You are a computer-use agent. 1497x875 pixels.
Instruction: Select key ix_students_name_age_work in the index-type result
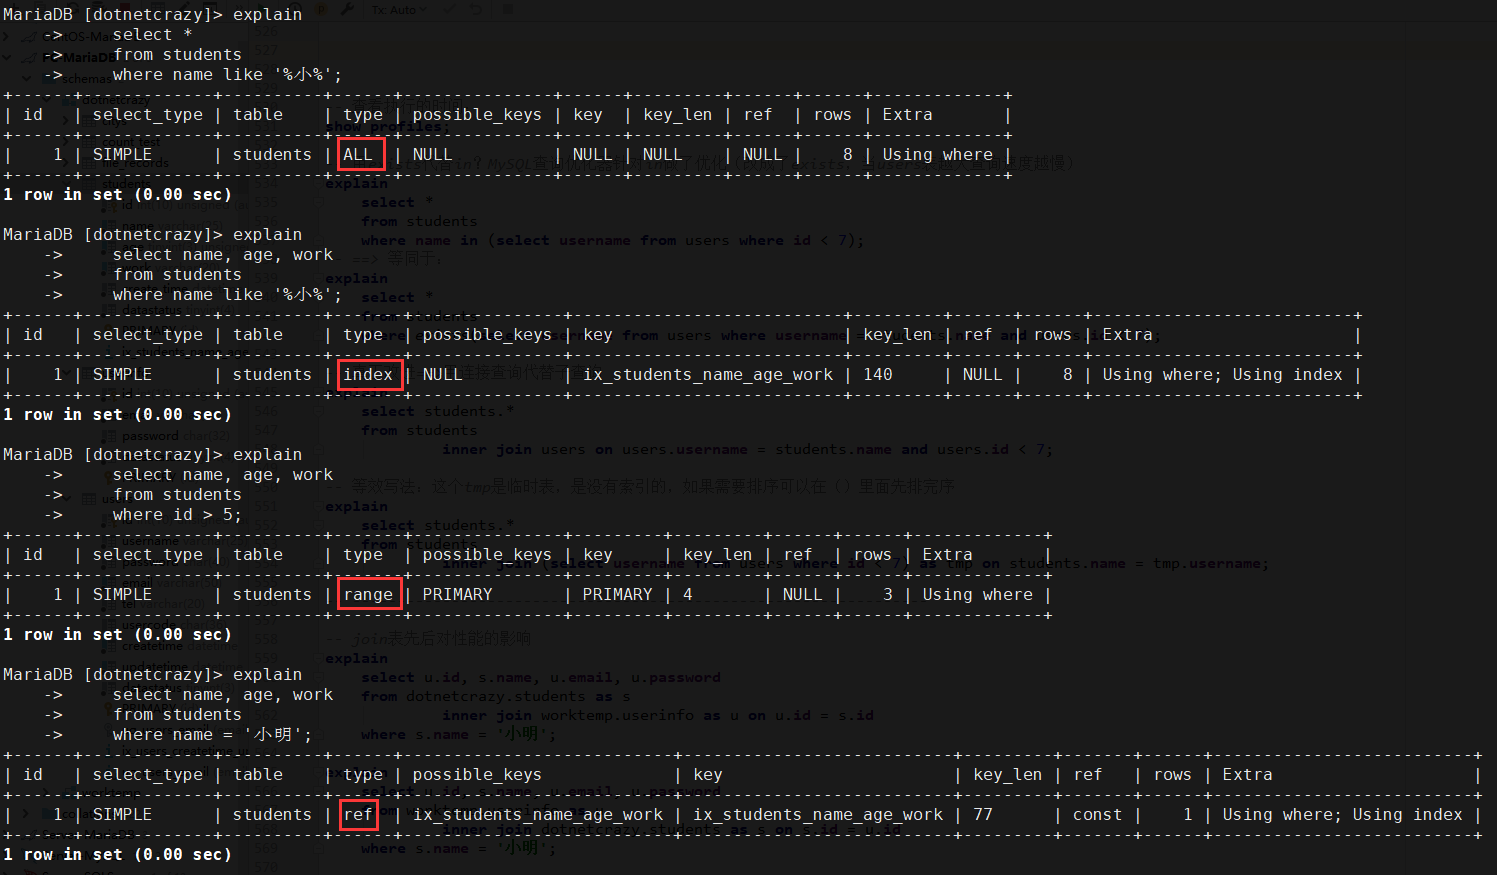708,375
